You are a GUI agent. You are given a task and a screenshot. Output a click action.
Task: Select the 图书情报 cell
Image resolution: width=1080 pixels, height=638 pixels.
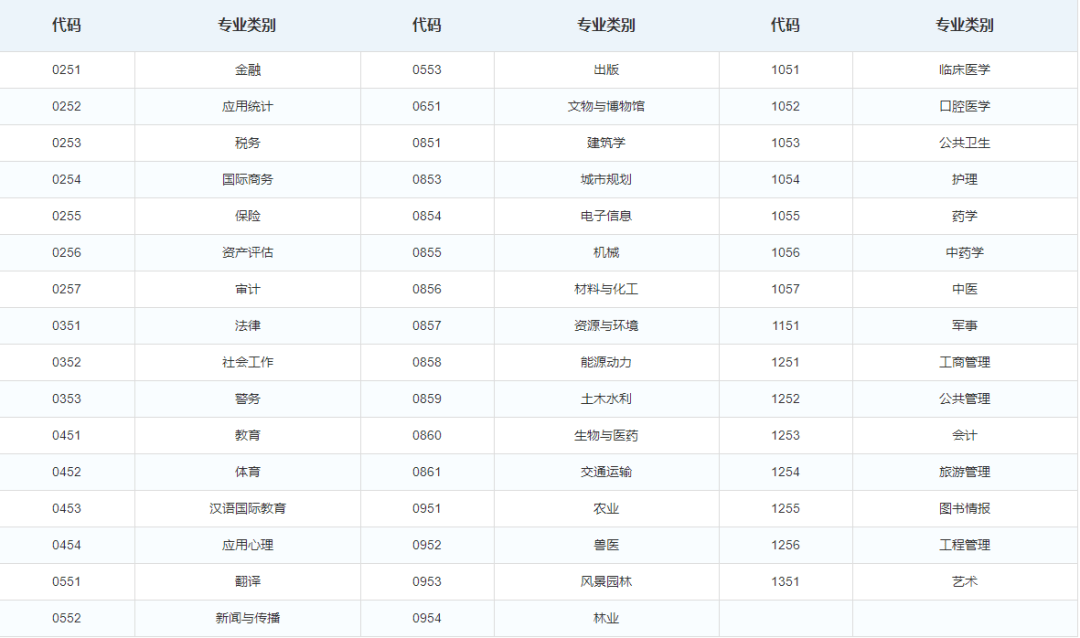[x=964, y=508]
